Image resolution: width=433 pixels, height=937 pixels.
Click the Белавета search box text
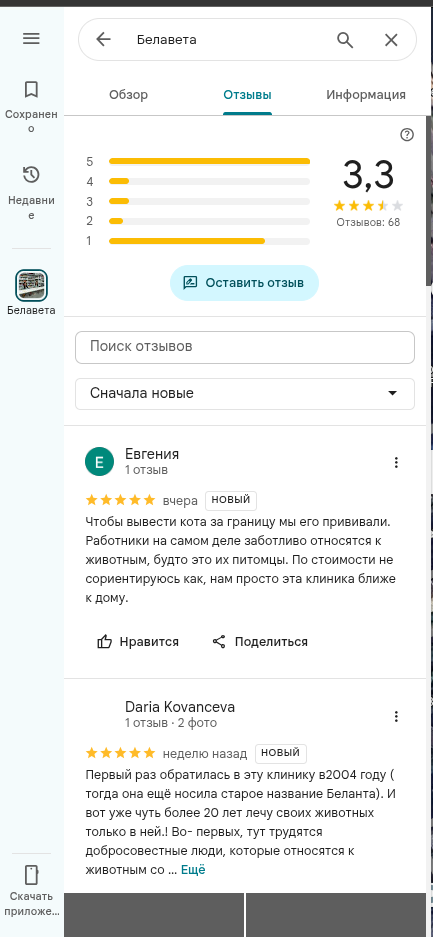click(167, 40)
